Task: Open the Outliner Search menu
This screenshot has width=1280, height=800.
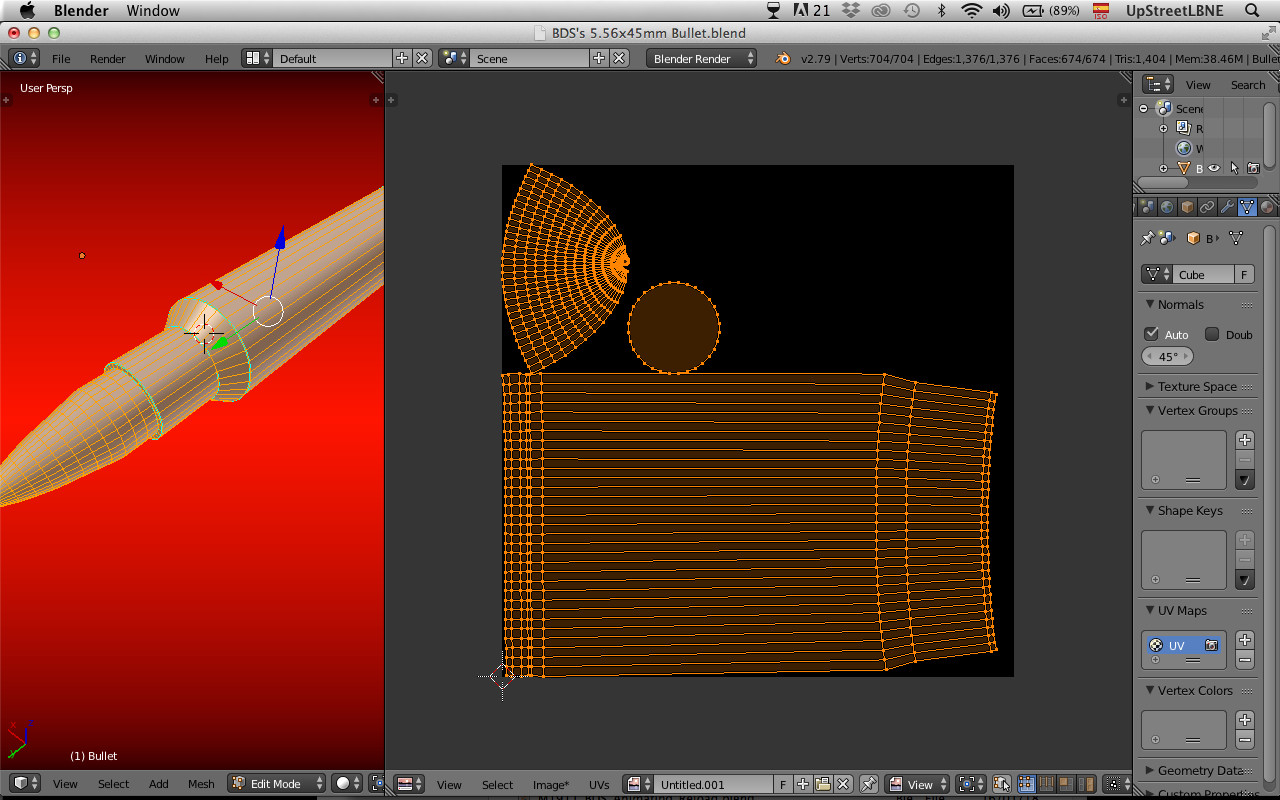Action: [x=1247, y=85]
